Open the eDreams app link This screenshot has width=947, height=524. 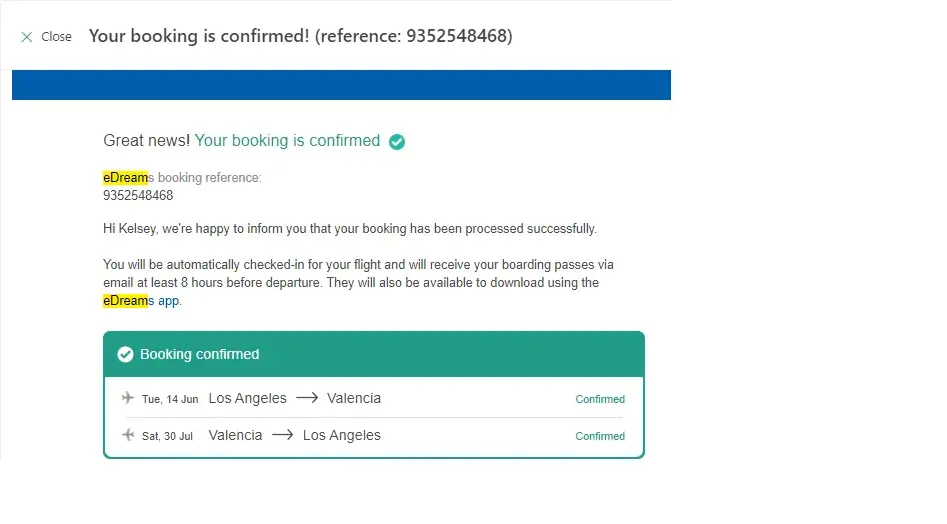[x=168, y=300]
